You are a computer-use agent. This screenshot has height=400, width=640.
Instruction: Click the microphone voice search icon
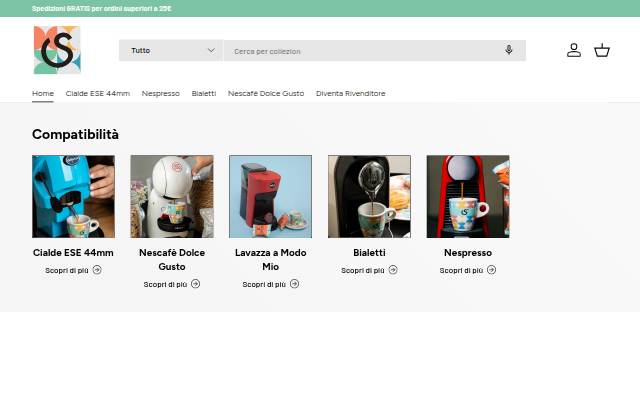[x=509, y=50]
